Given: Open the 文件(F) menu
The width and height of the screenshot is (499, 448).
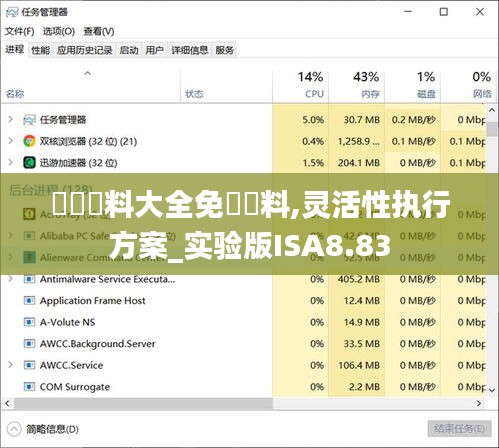Looking at the screenshot, I should (x=20, y=31).
